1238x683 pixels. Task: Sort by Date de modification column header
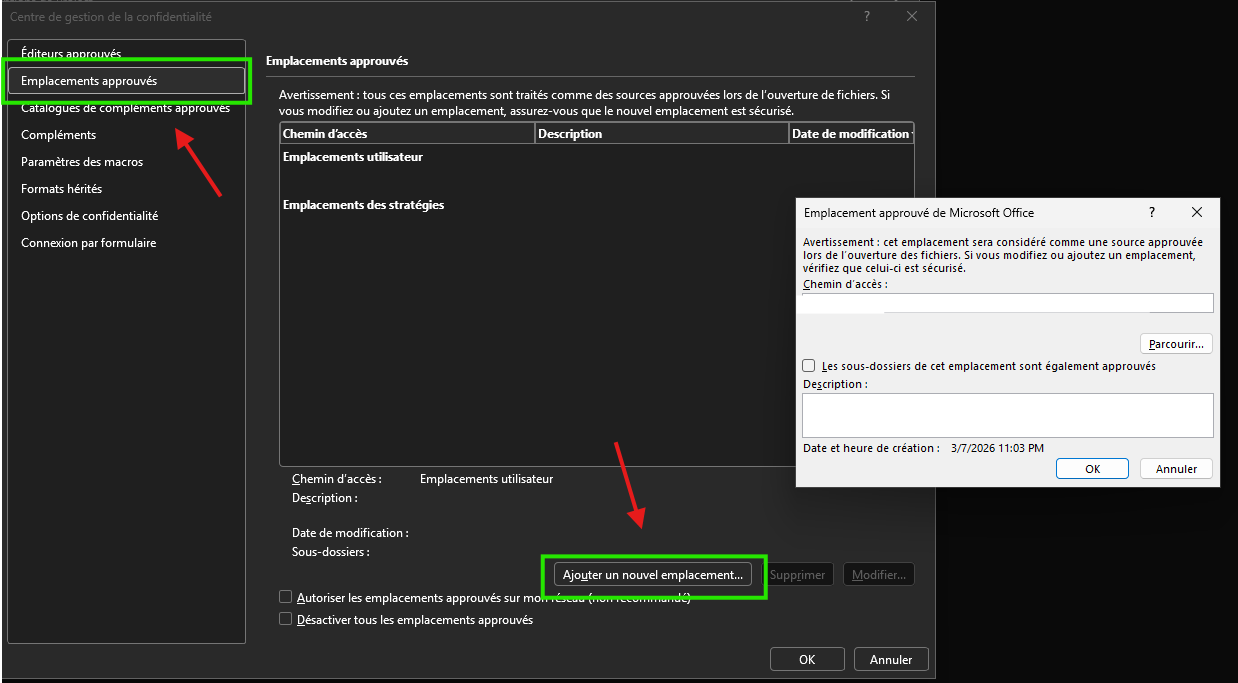click(x=851, y=134)
